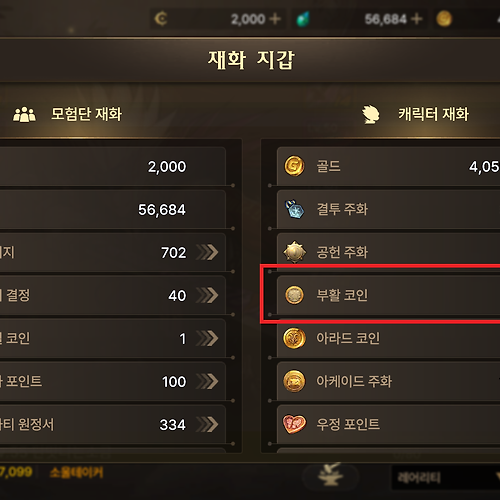Viewport: 500px width, 500px height.
Task: Click the plus button after 2,000
Action: (275, 19)
